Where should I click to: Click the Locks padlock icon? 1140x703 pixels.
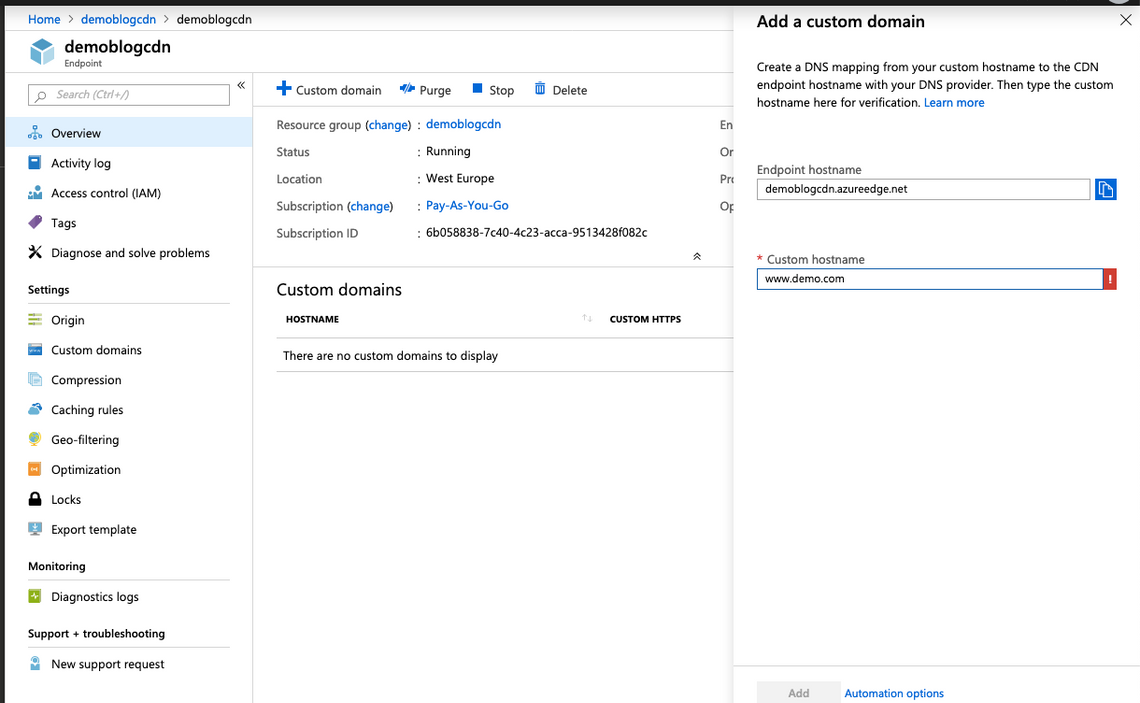[35, 499]
